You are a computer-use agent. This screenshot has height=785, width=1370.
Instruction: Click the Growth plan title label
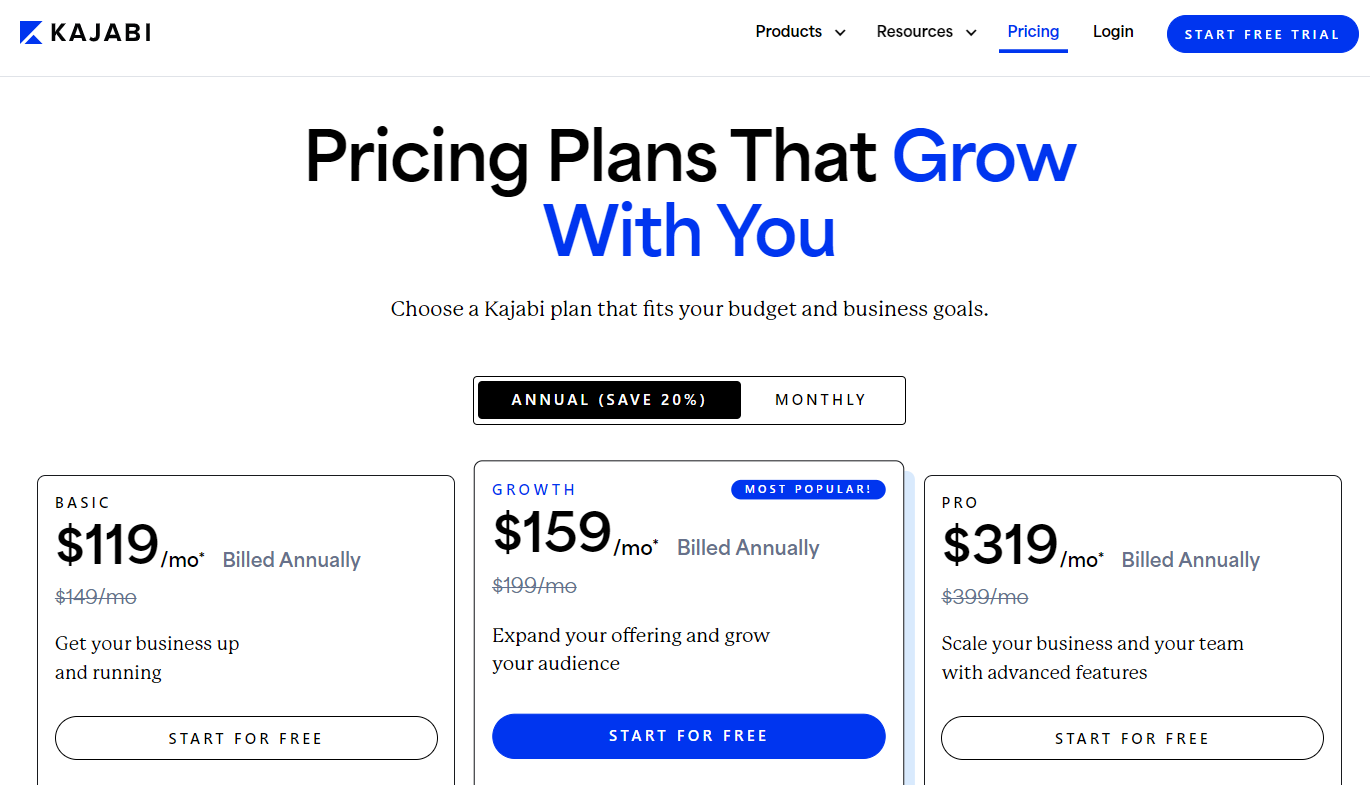(x=534, y=490)
